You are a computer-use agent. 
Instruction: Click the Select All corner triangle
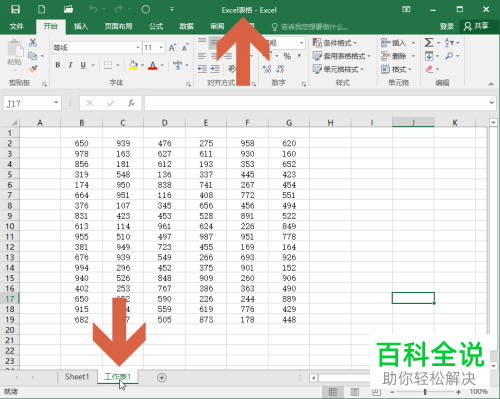13,122
